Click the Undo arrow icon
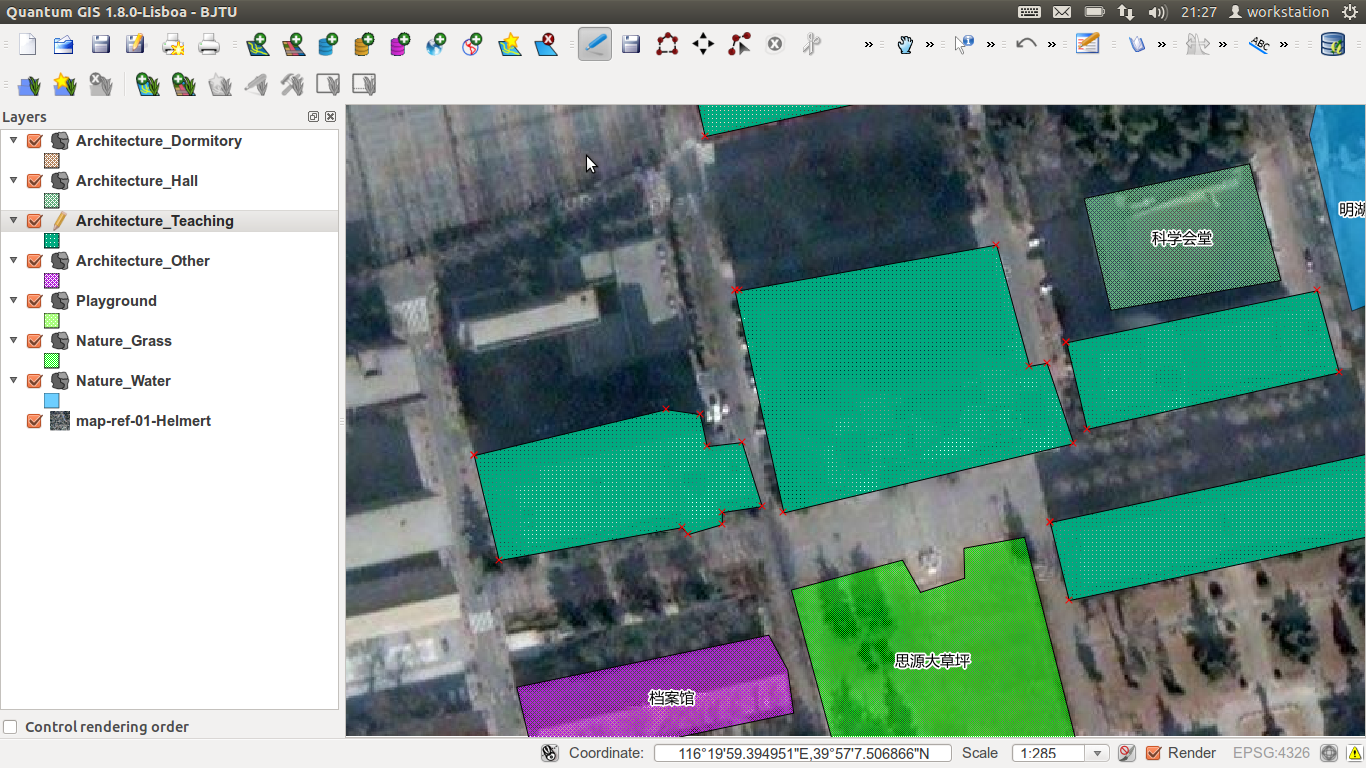Image resolution: width=1366 pixels, height=768 pixels. click(x=1026, y=44)
